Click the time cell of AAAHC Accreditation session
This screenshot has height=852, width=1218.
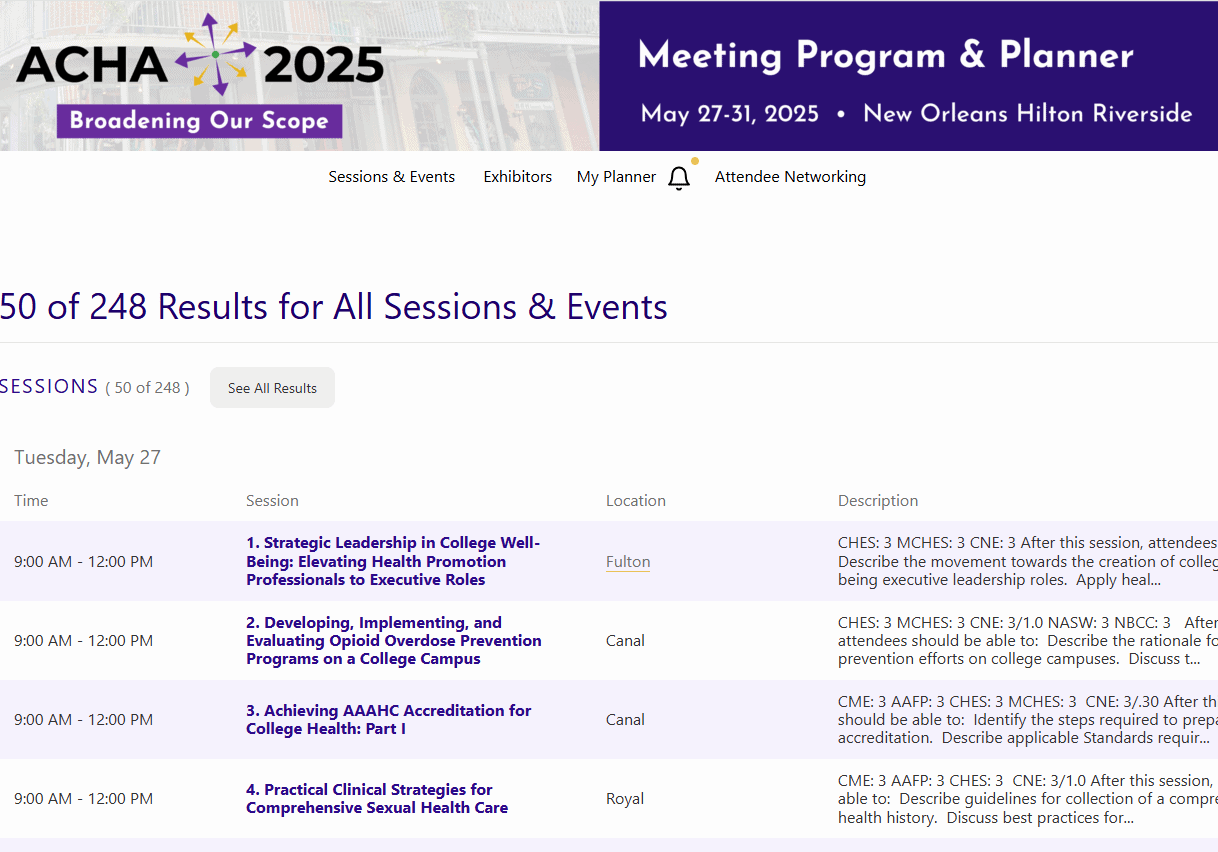pos(84,720)
